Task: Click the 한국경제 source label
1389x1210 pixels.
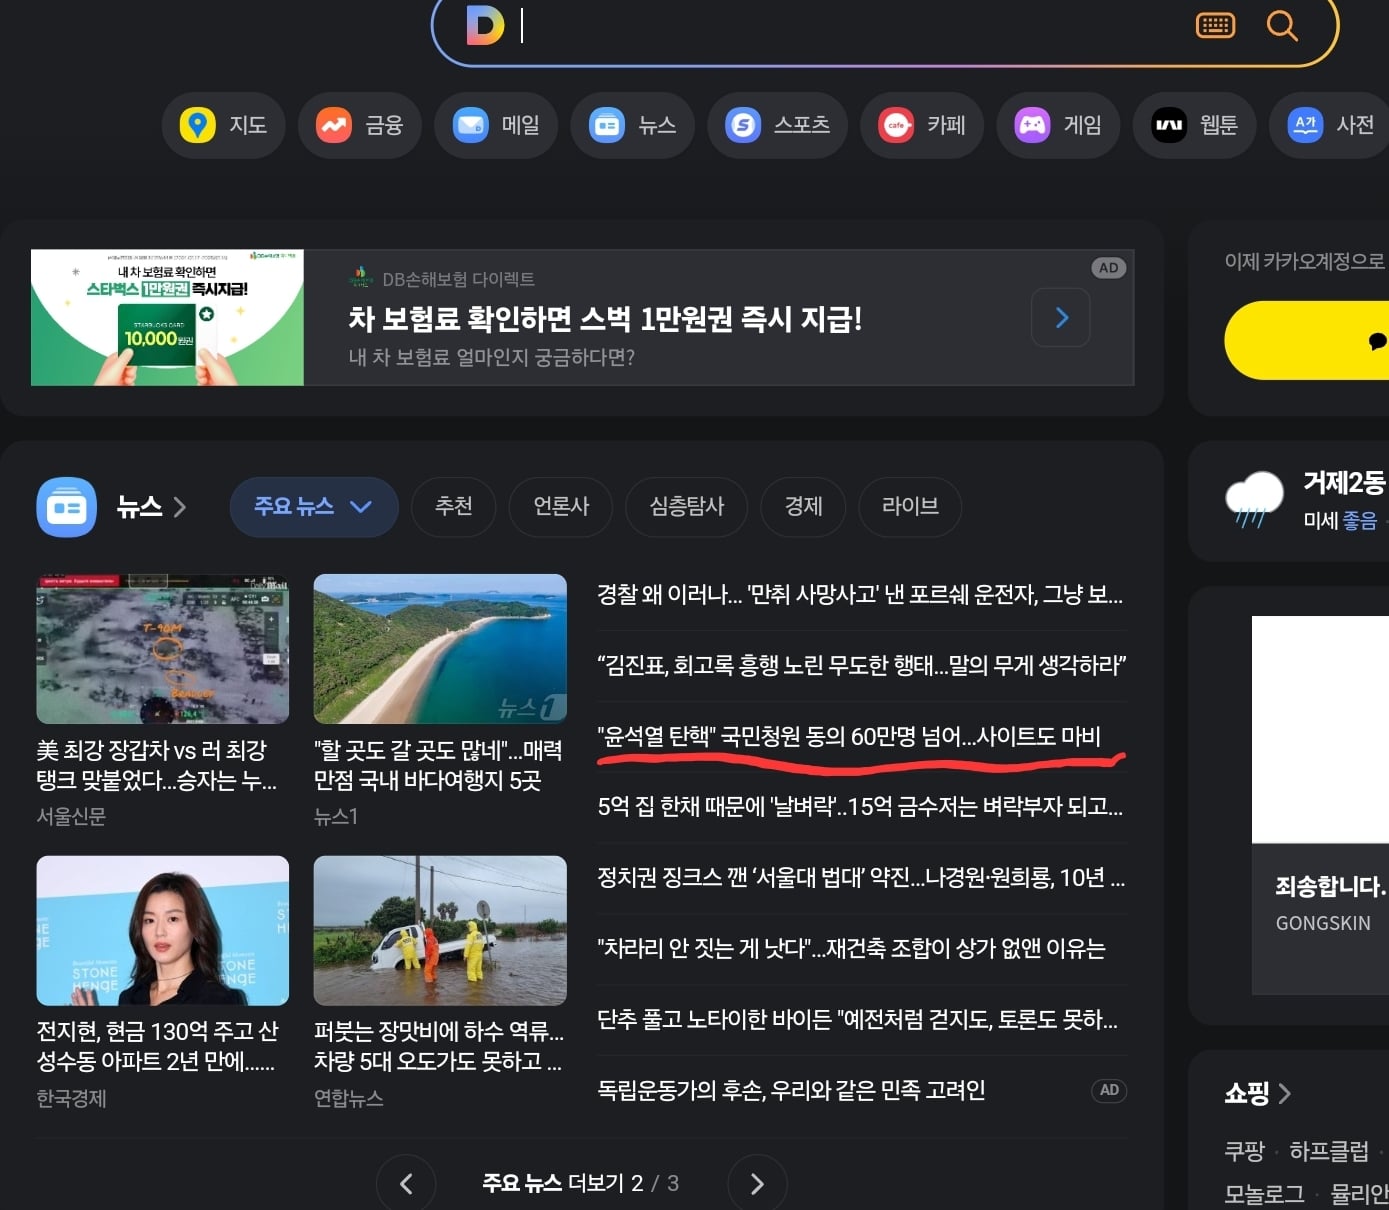Action: (x=71, y=1098)
